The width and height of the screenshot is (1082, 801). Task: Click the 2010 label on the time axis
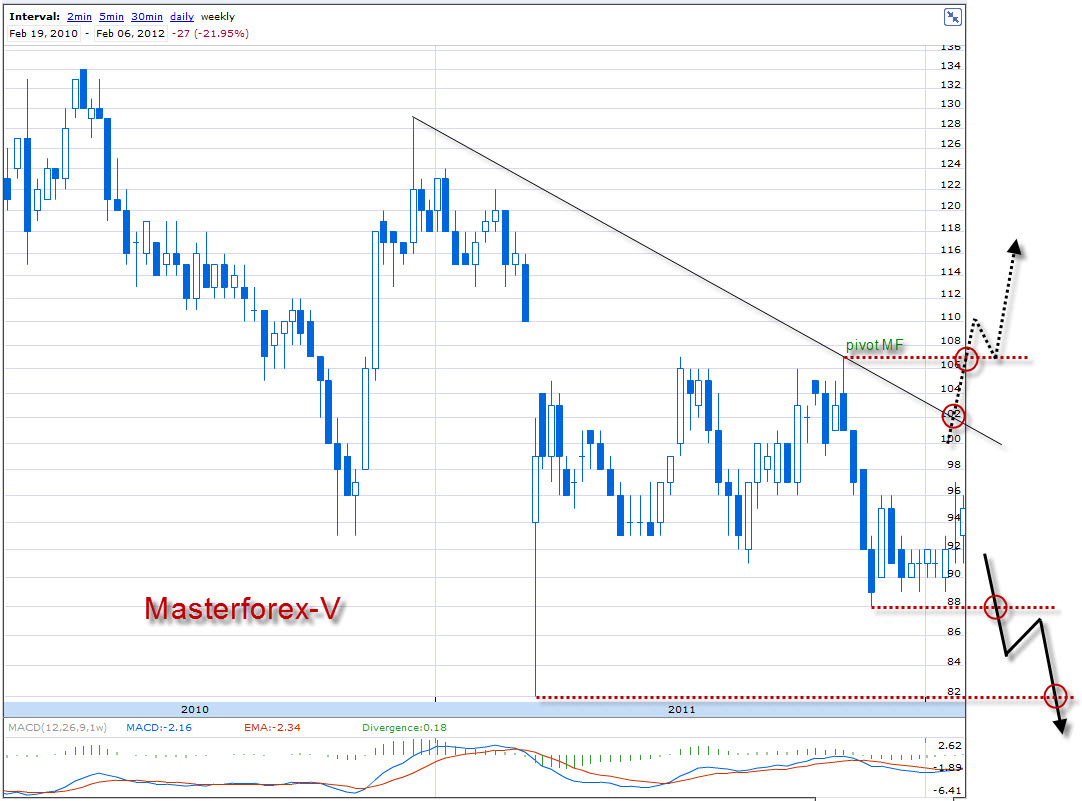tap(195, 709)
